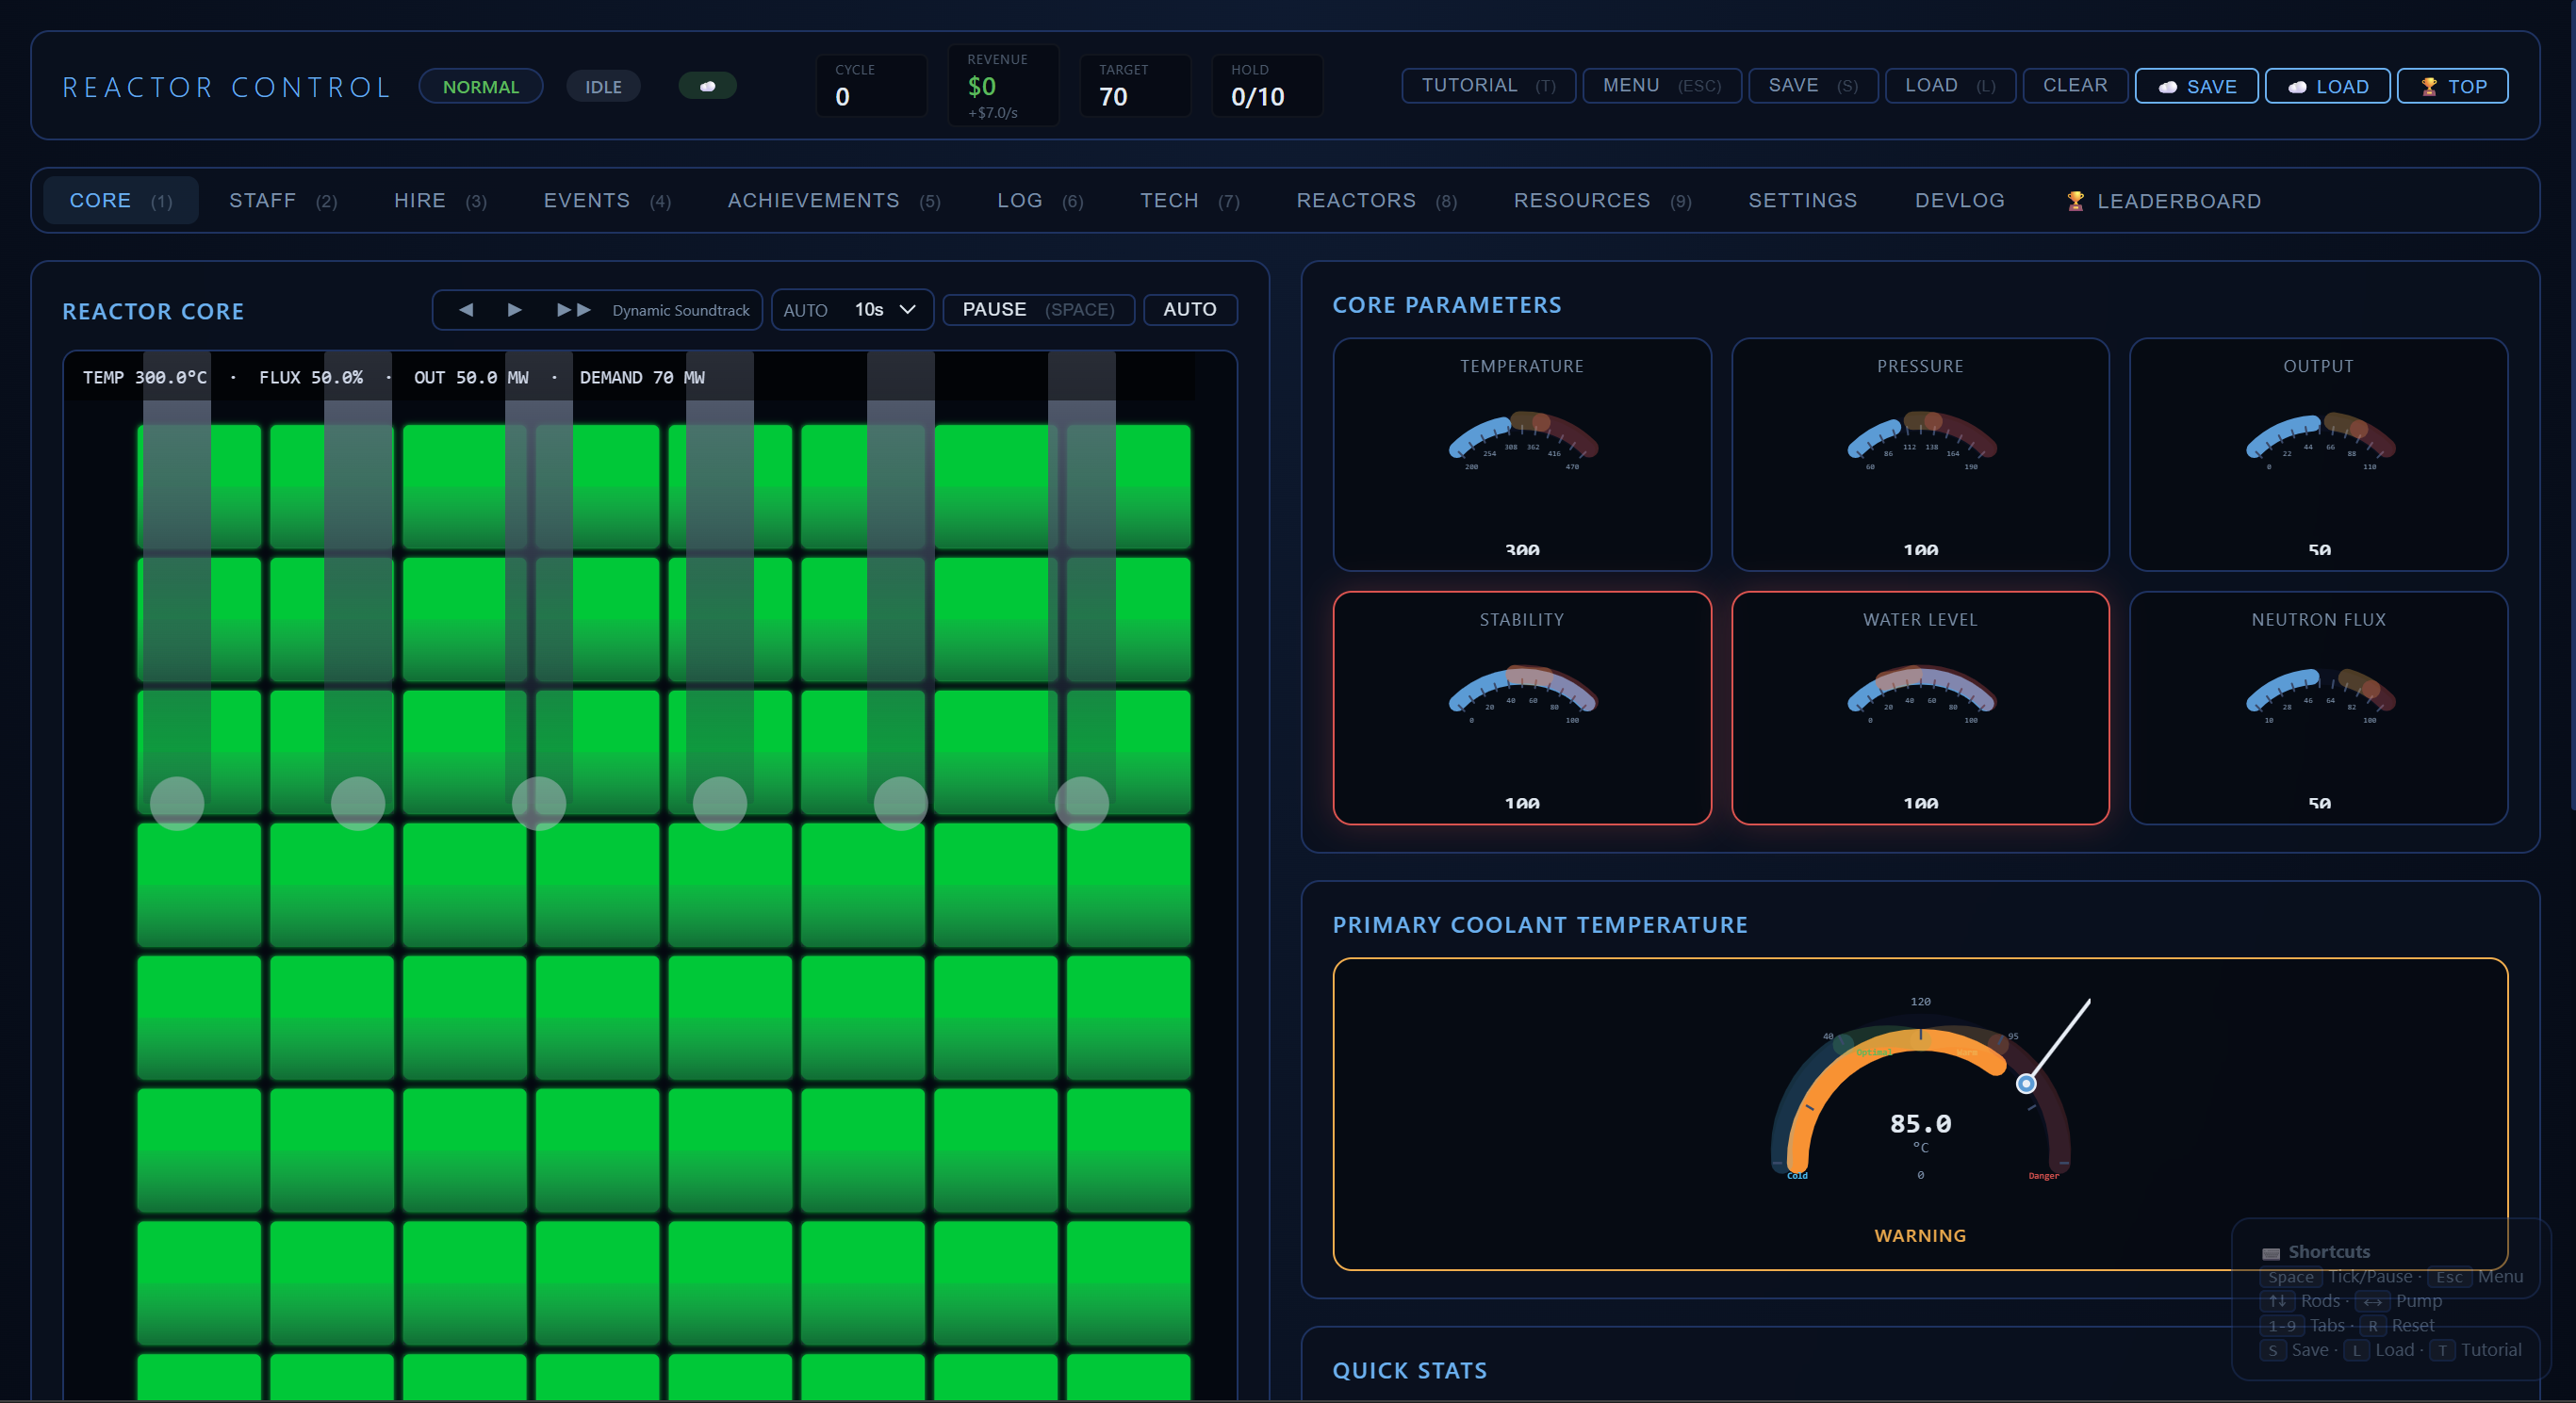Open the SETTINGS tab
Viewport: 2576px width, 1403px height.
(x=1802, y=200)
